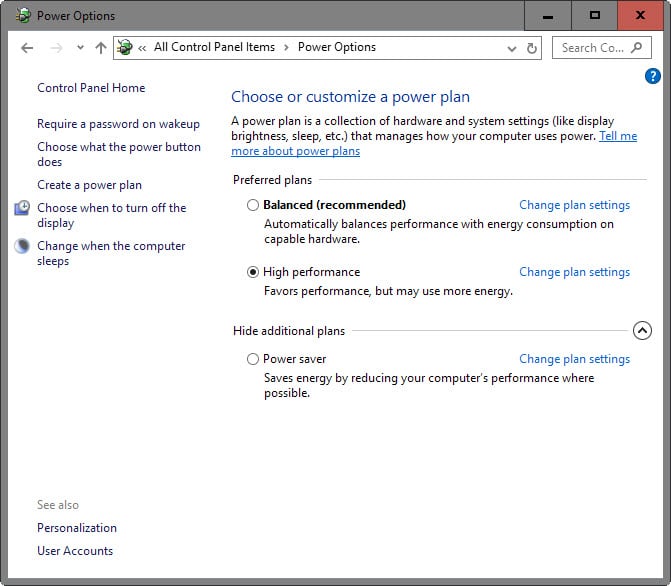
Task: Maximize the Power Options window
Action: coord(594,16)
